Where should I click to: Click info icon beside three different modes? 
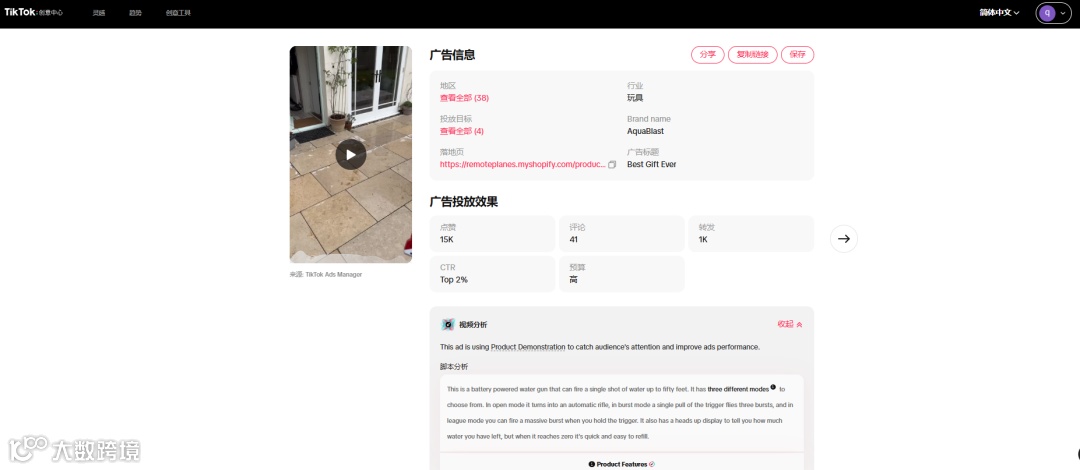pos(773,387)
